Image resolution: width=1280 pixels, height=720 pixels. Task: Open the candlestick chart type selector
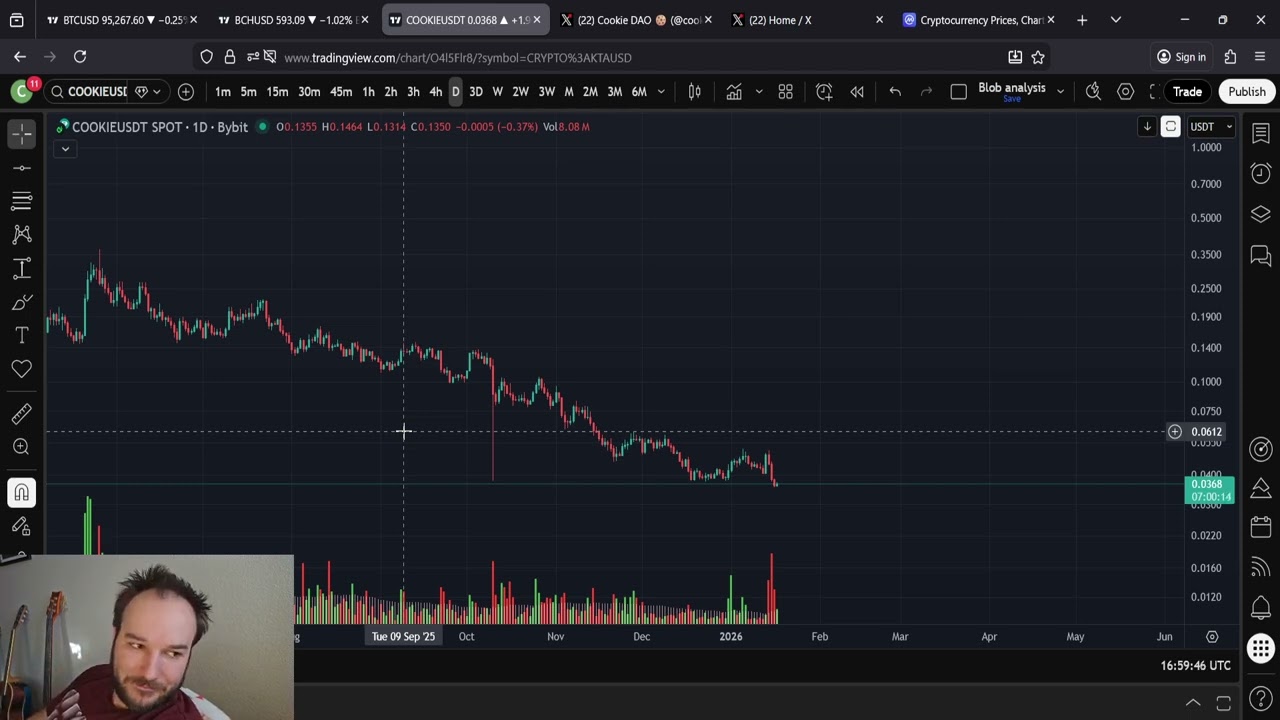[694, 92]
